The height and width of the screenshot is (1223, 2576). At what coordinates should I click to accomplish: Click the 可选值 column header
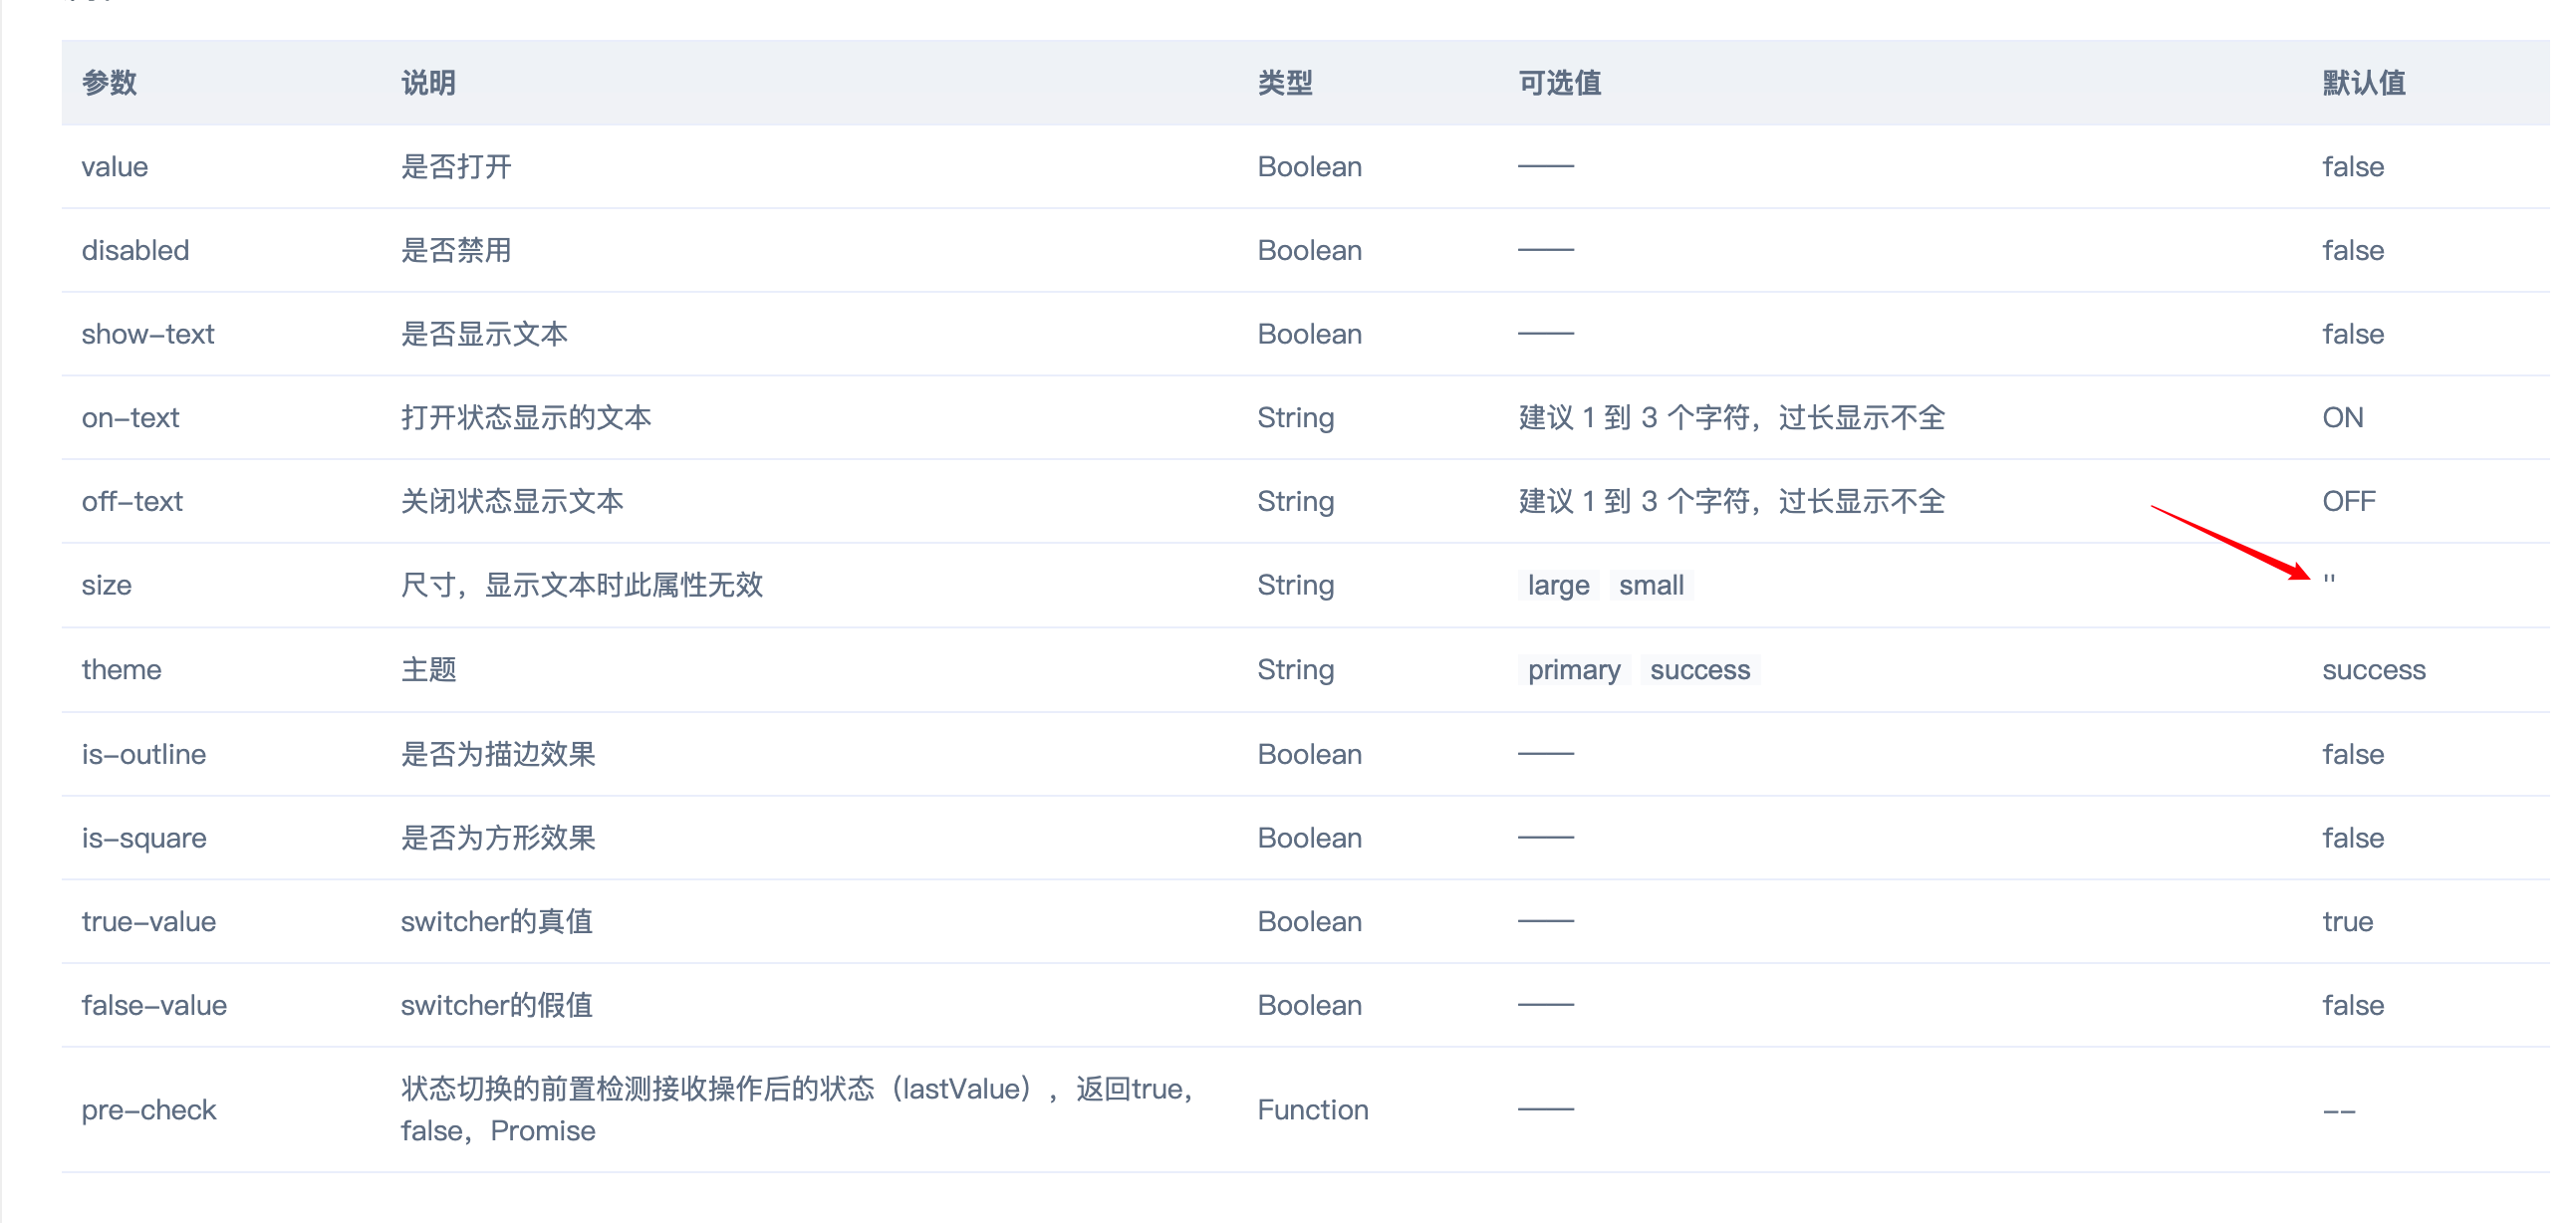(1556, 83)
